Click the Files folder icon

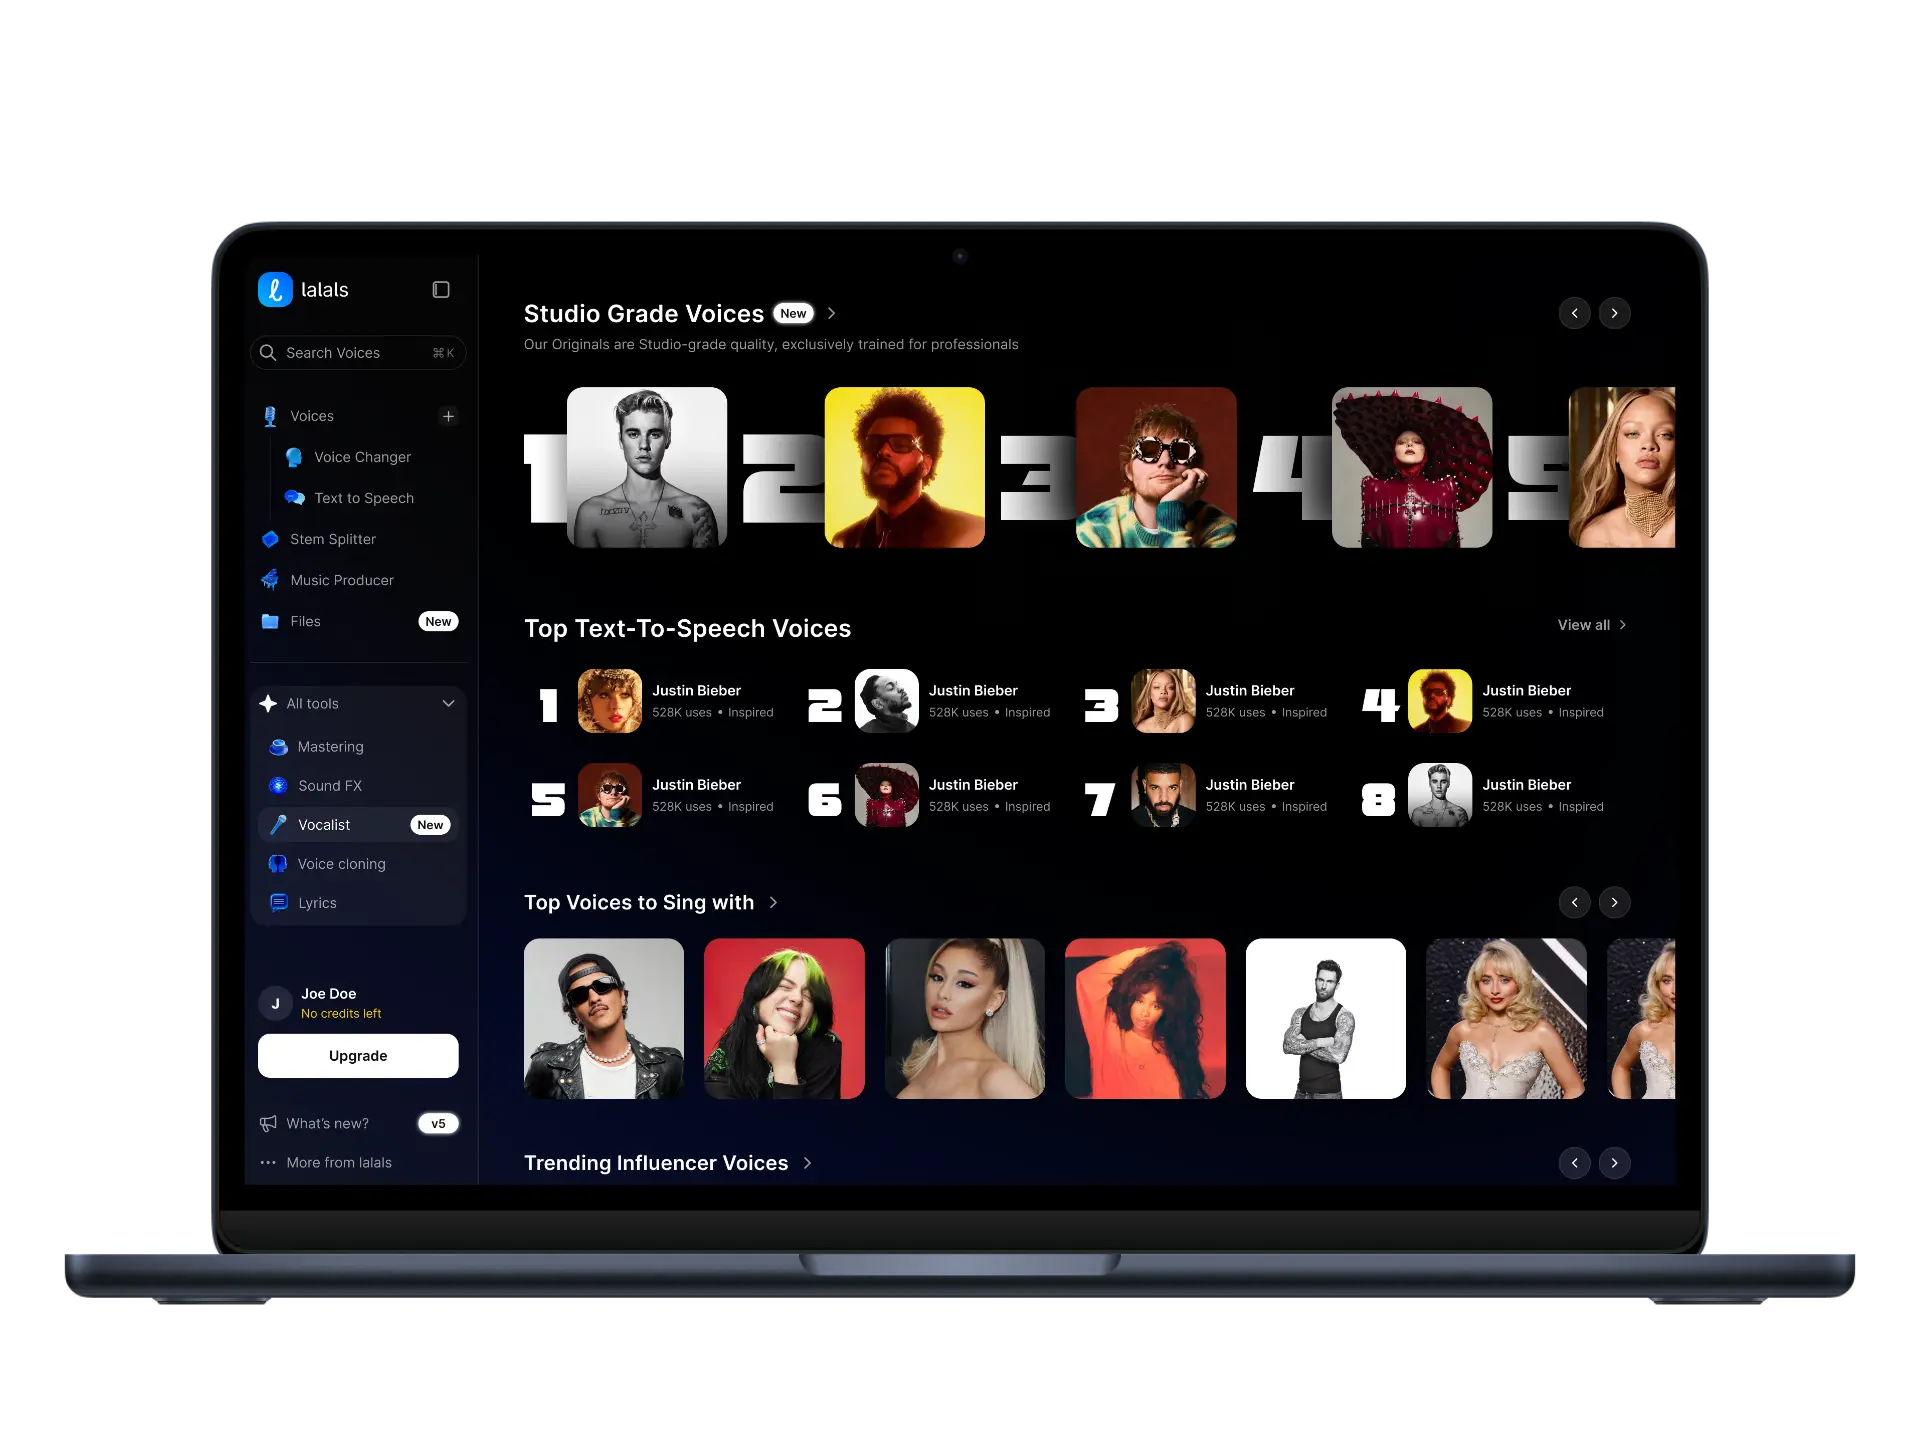[270, 621]
